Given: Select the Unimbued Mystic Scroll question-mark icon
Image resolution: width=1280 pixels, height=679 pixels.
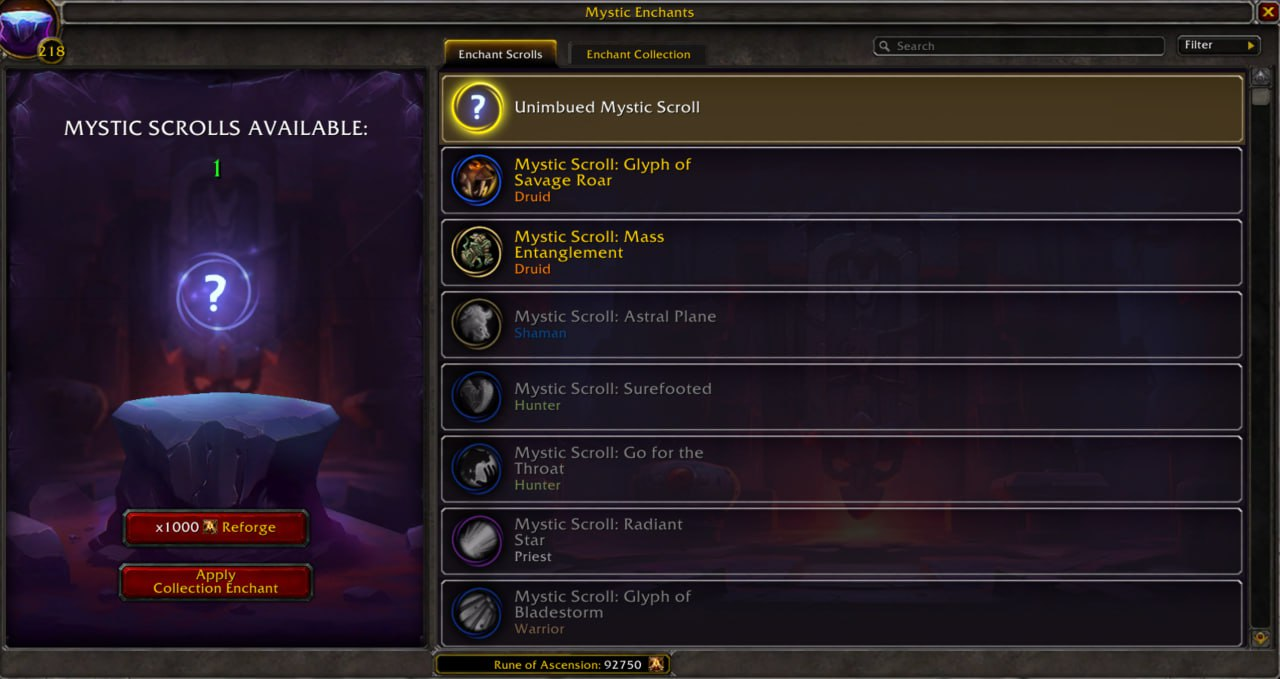Looking at the screenshot, I should pyautogui.click(x=477, y=107).
